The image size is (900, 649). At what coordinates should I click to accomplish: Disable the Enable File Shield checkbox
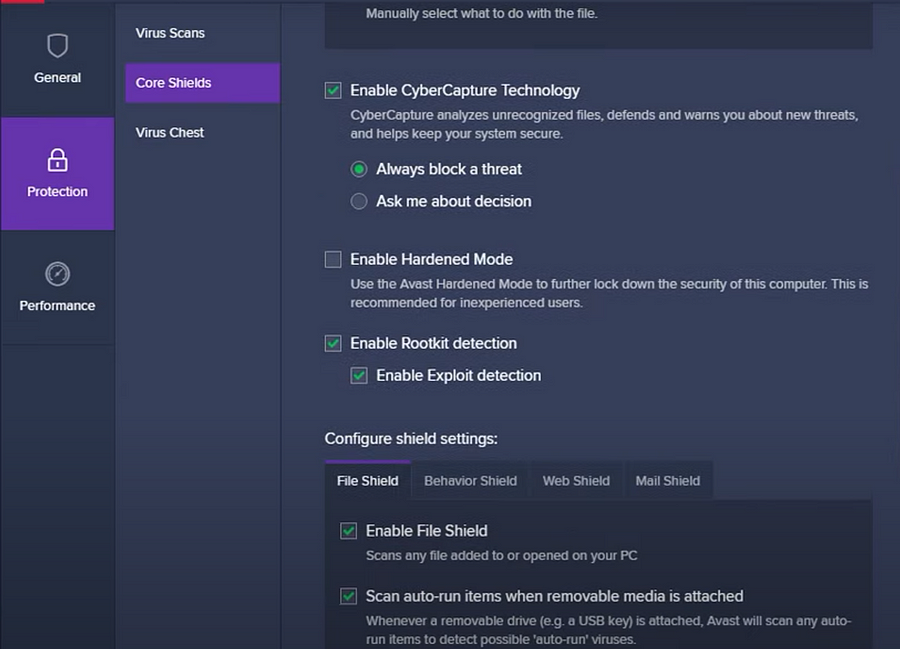point(348,531)
